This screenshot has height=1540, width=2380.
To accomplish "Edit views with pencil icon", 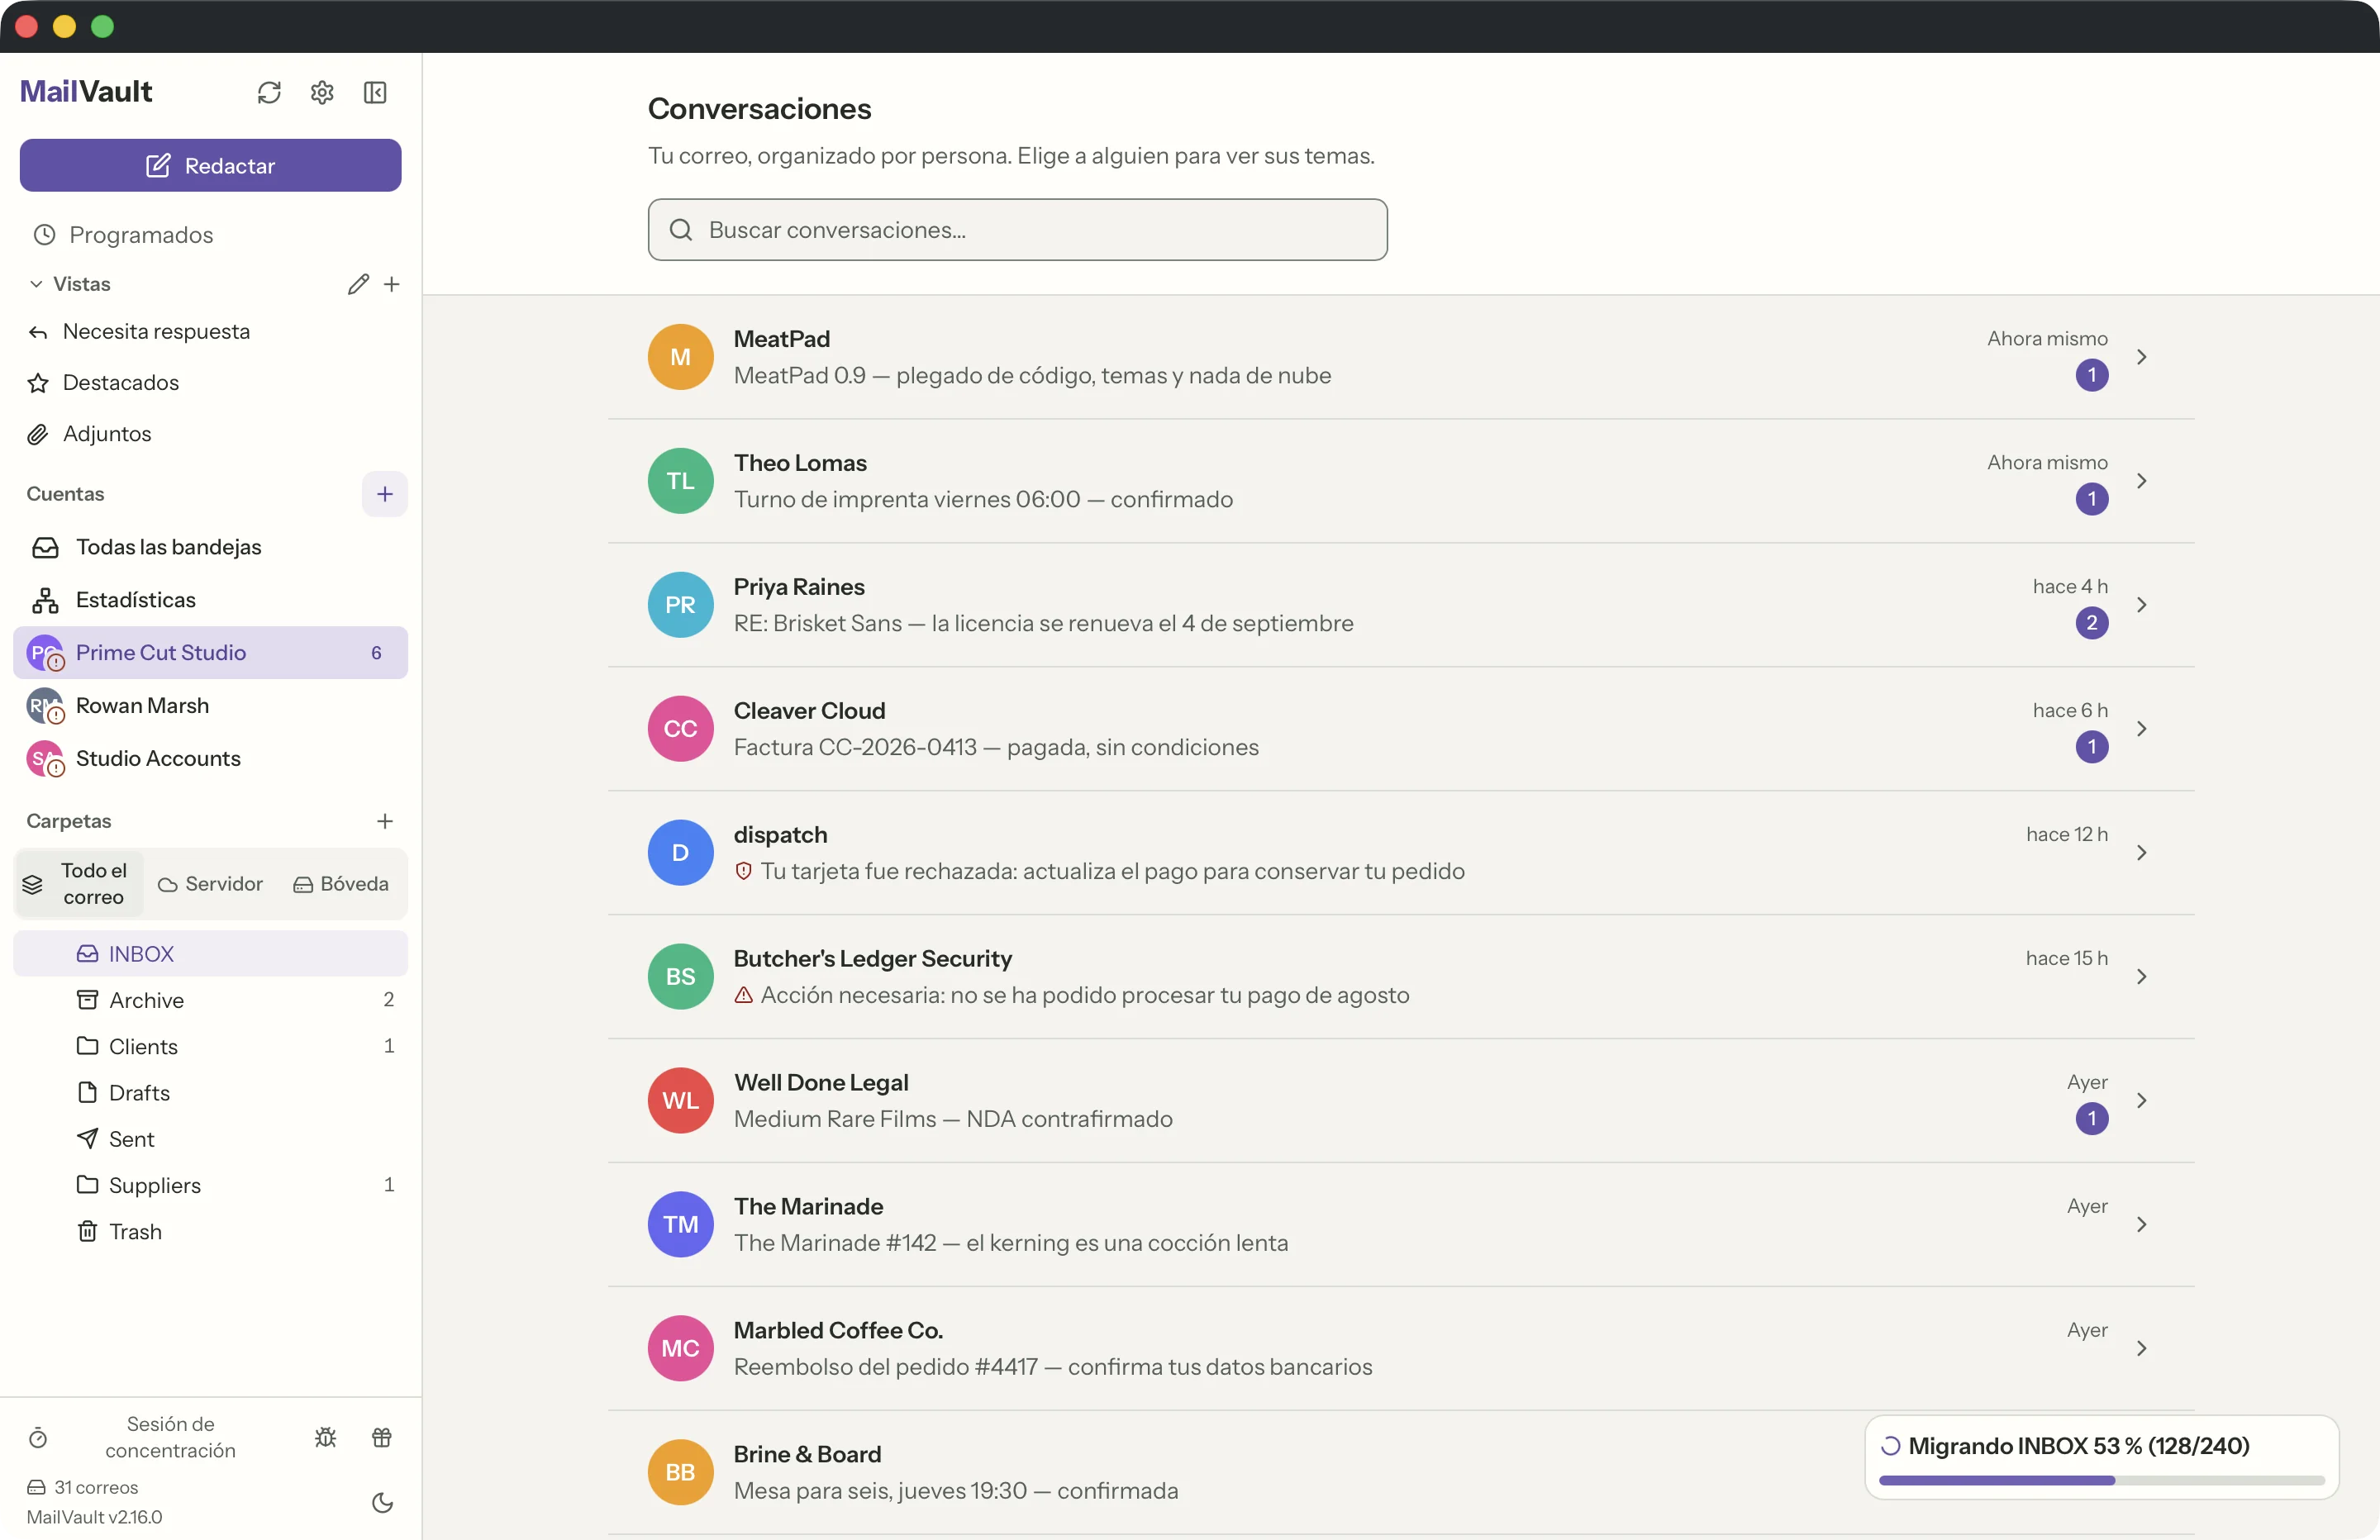I will point(358,284).
